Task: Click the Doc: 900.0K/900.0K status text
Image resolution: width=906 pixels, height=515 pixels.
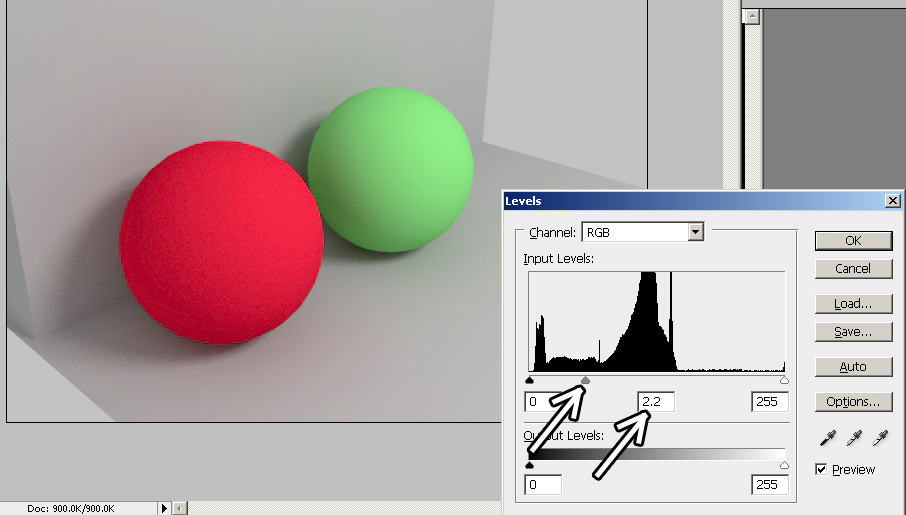Action: point(70,509)
